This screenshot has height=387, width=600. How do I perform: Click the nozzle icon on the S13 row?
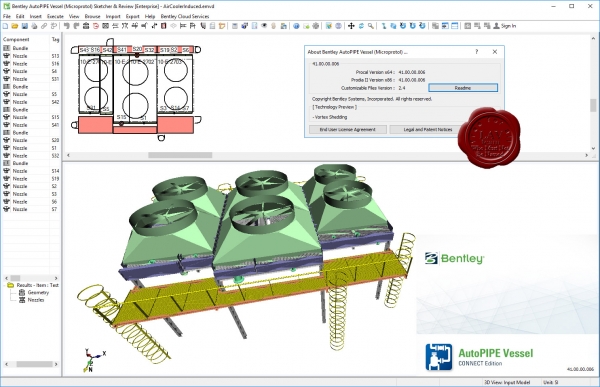[x=7, y=56]
